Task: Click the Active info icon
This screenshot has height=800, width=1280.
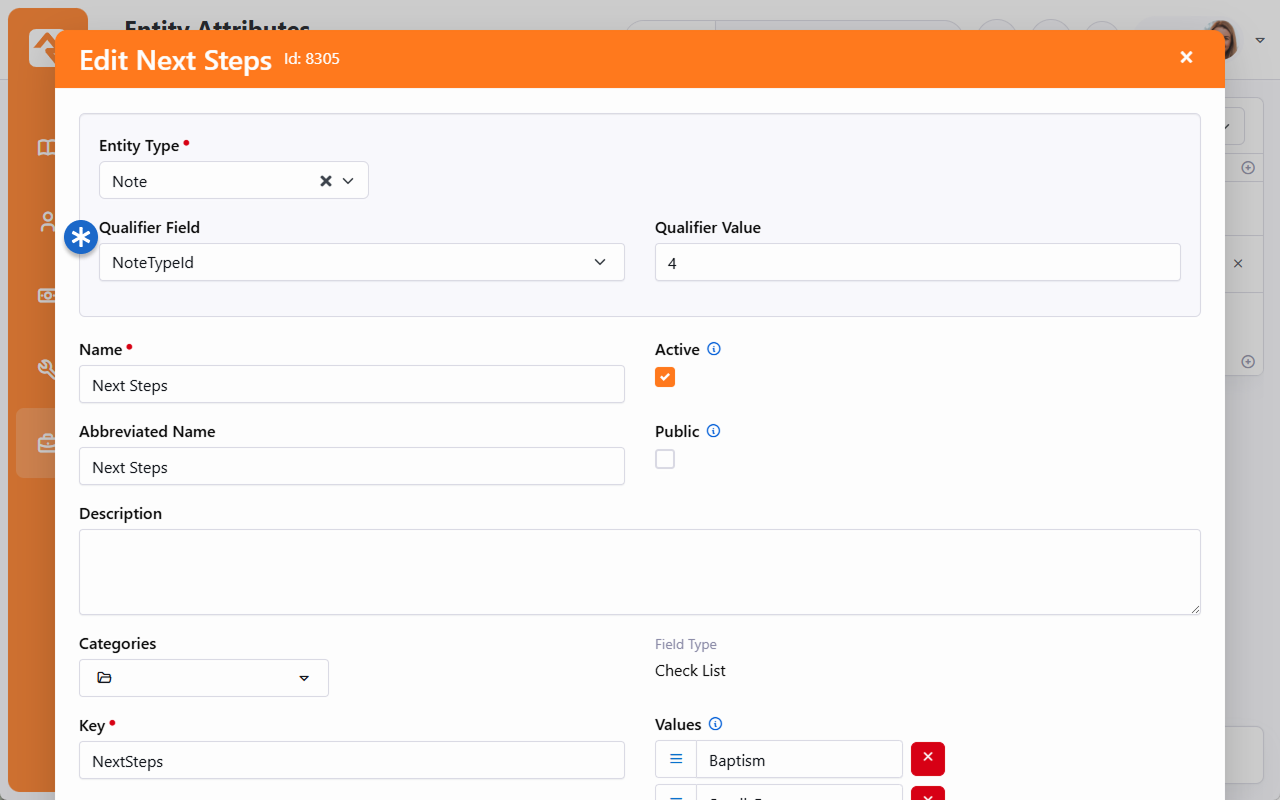Action: pos(714,349)
